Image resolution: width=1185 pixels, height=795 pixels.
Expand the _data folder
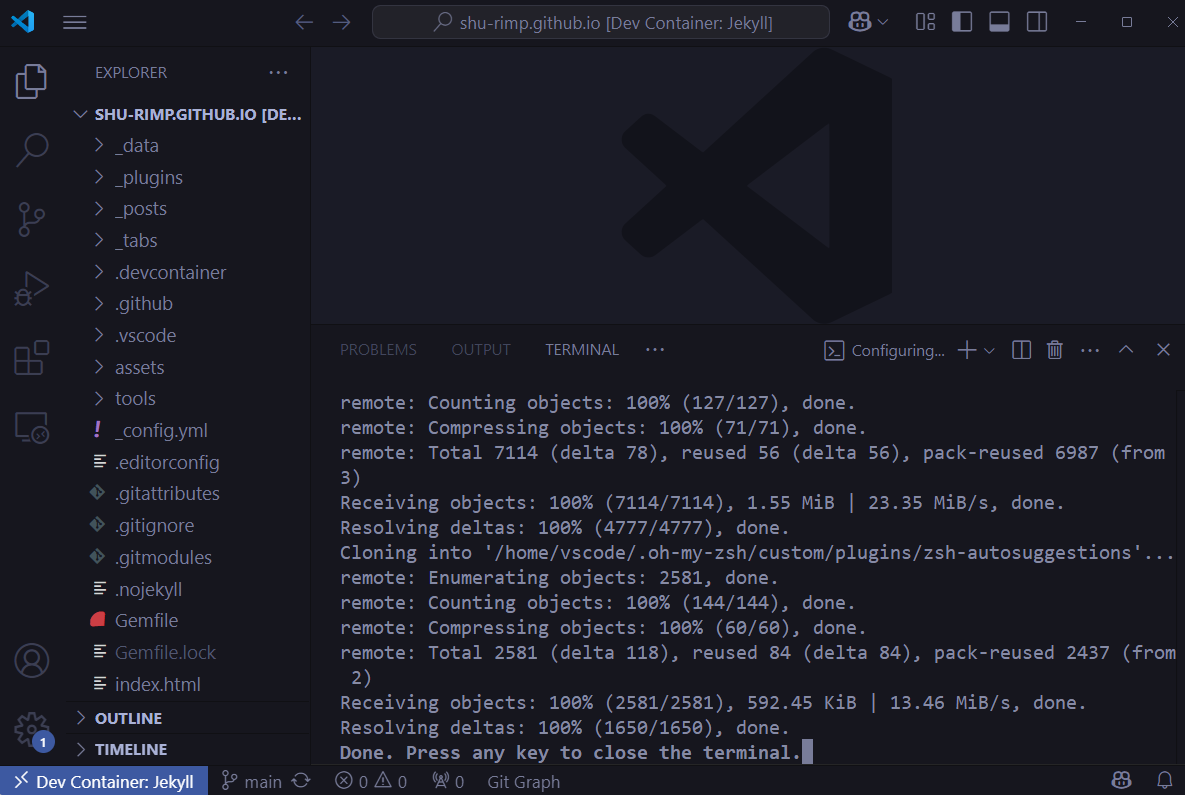pyautogui.click(x=189, y=145)
